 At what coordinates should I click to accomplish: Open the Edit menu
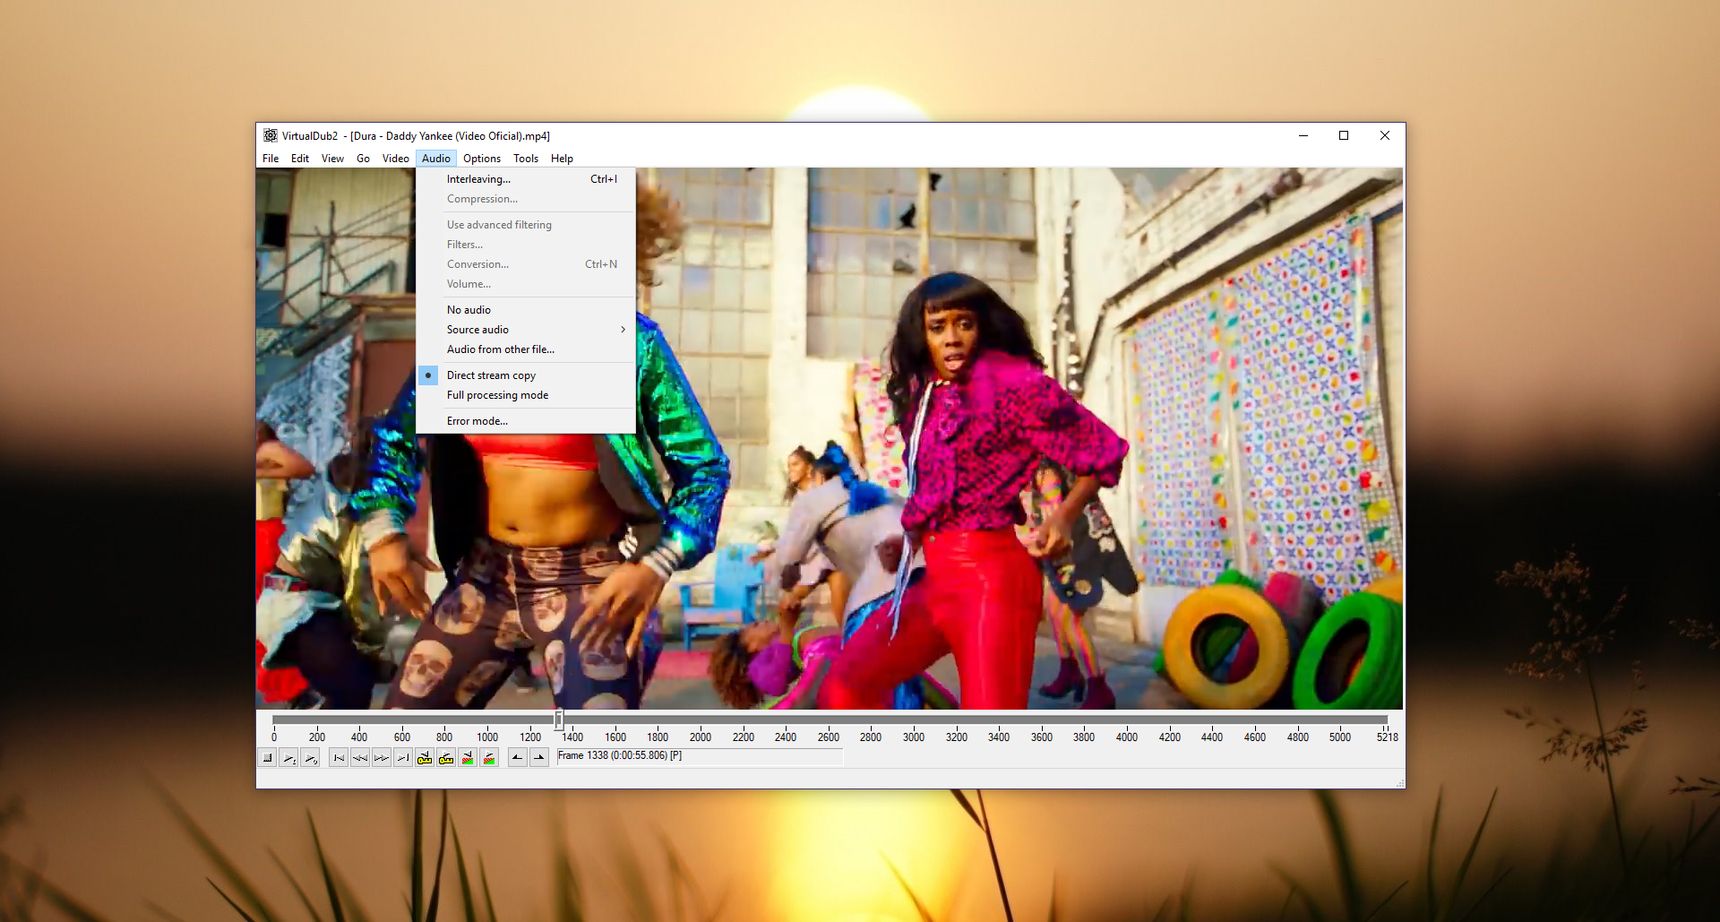tap(300, 158)
